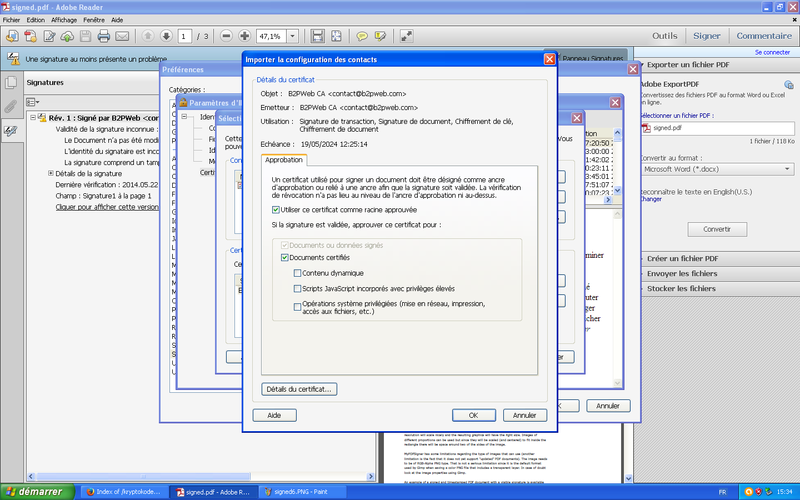The height and width of the screenshot is (500, 800).
Task: Open the Page Thumbnails side panel icon
Action: [x=11, y=83]
